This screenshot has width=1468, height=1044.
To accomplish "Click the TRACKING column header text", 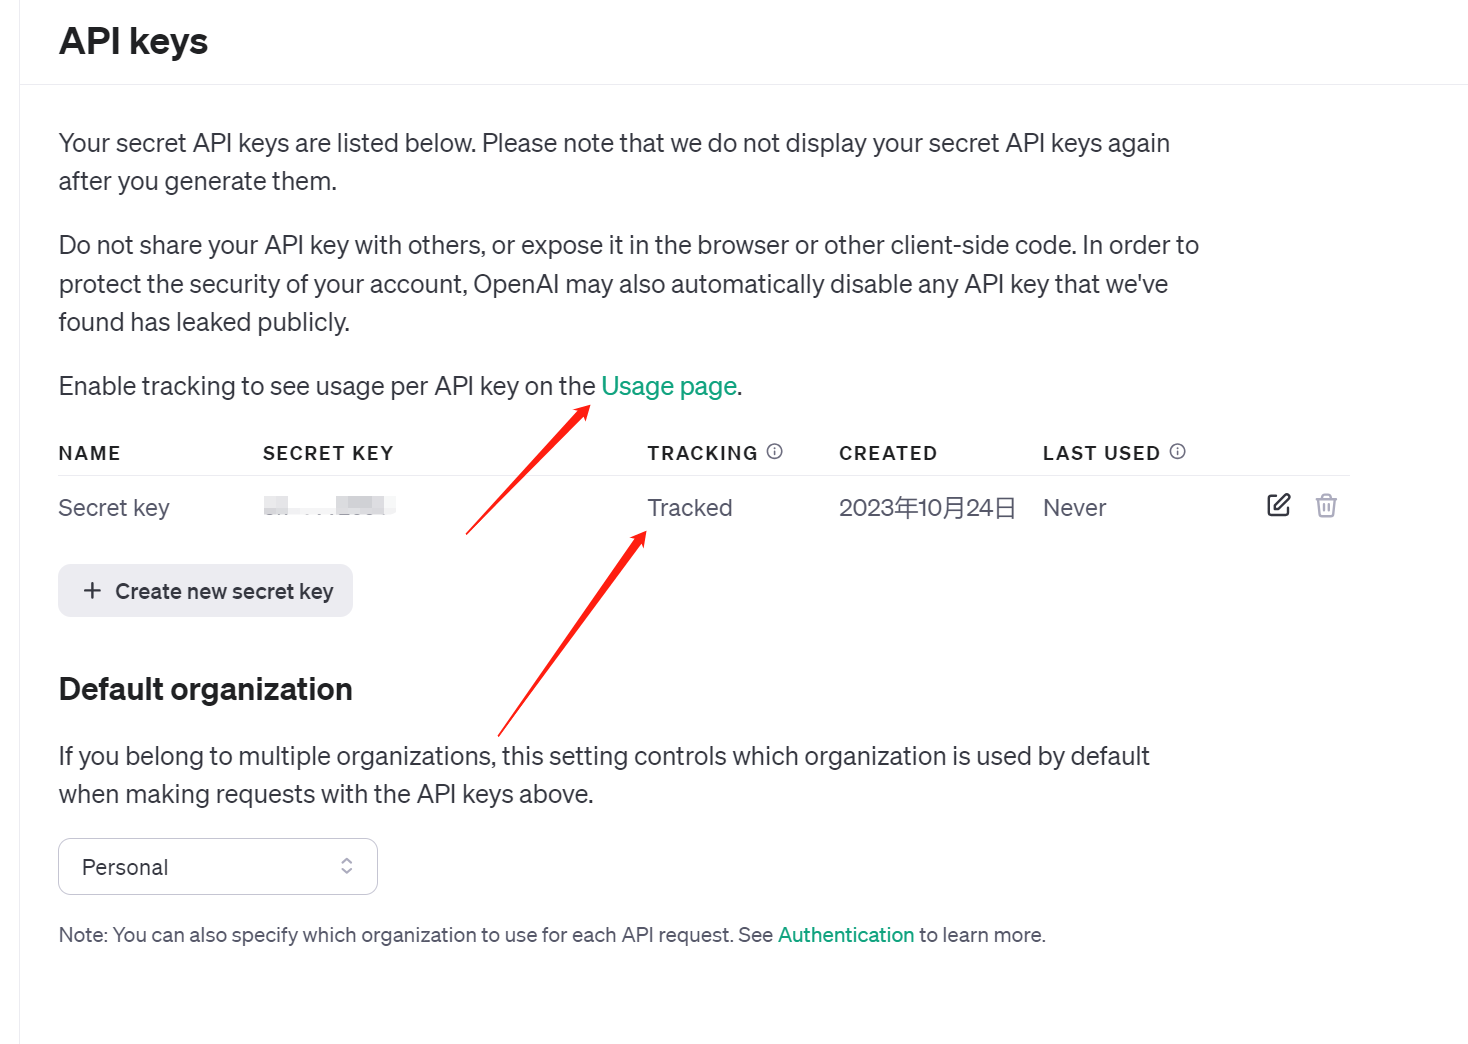I will (702, 454).
